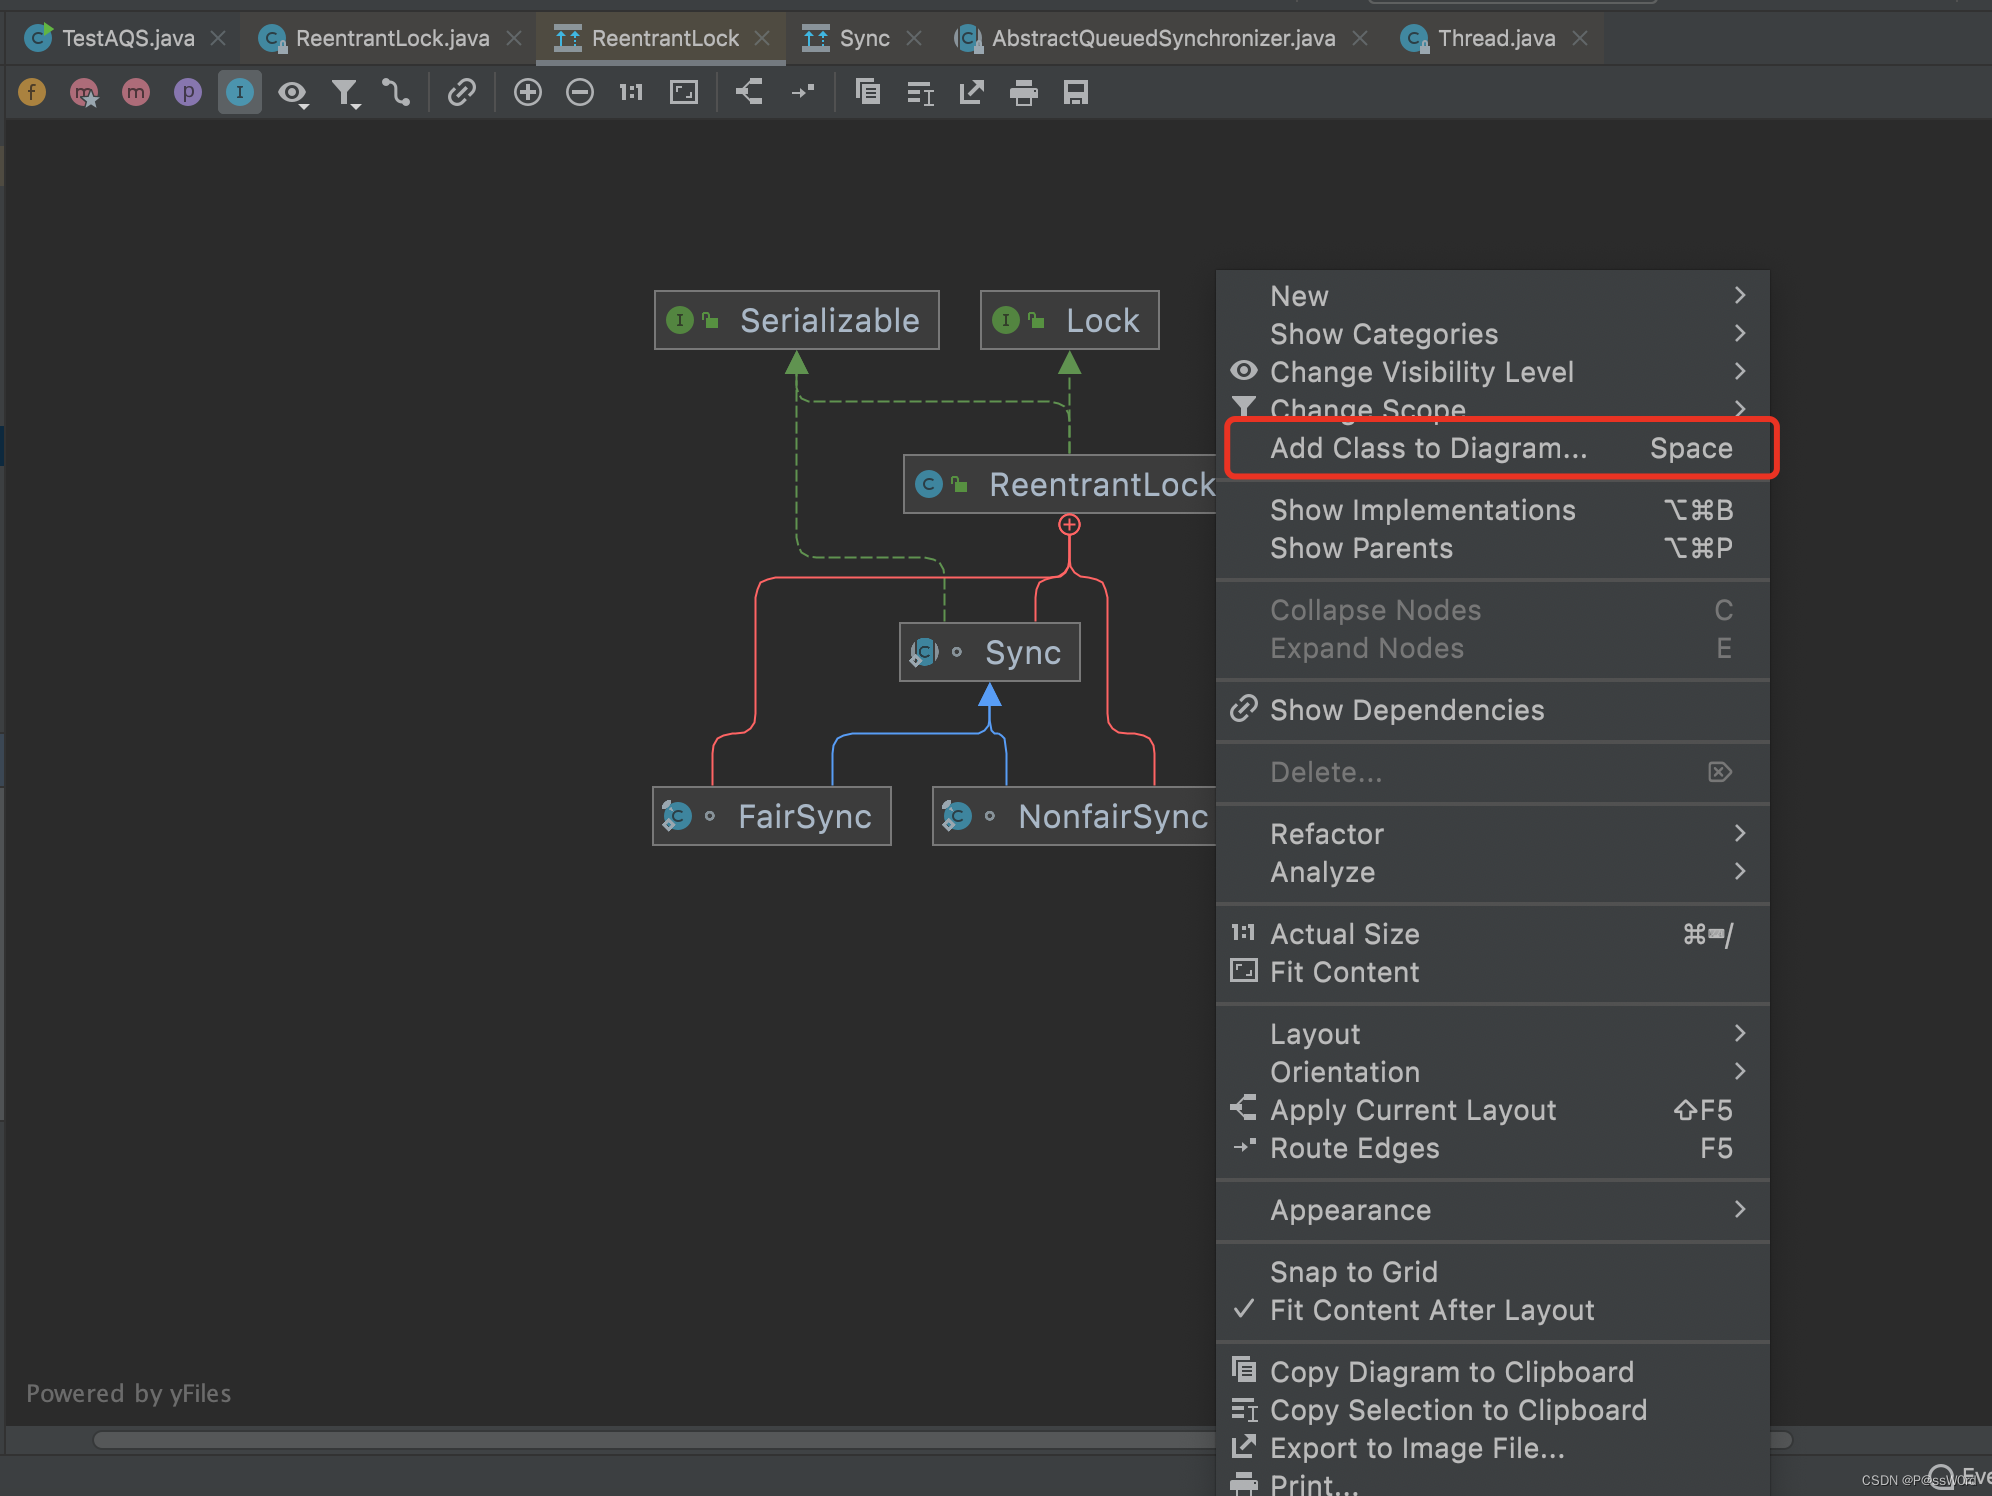Image resolution: width=1992 pixels, height=1496 pixels.
Task: Click the Print diagram toolbar icon
Action: point(1024,93)
